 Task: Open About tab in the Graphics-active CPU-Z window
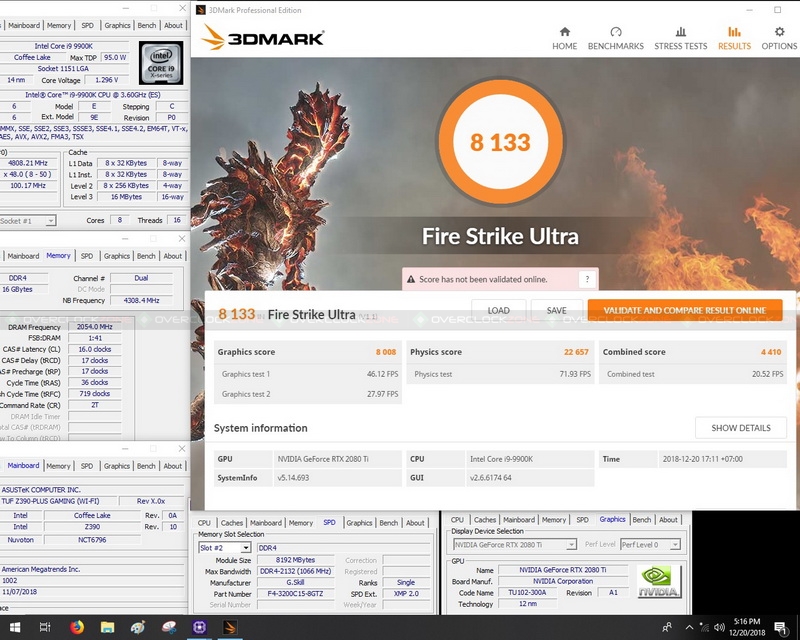point(668,520)
